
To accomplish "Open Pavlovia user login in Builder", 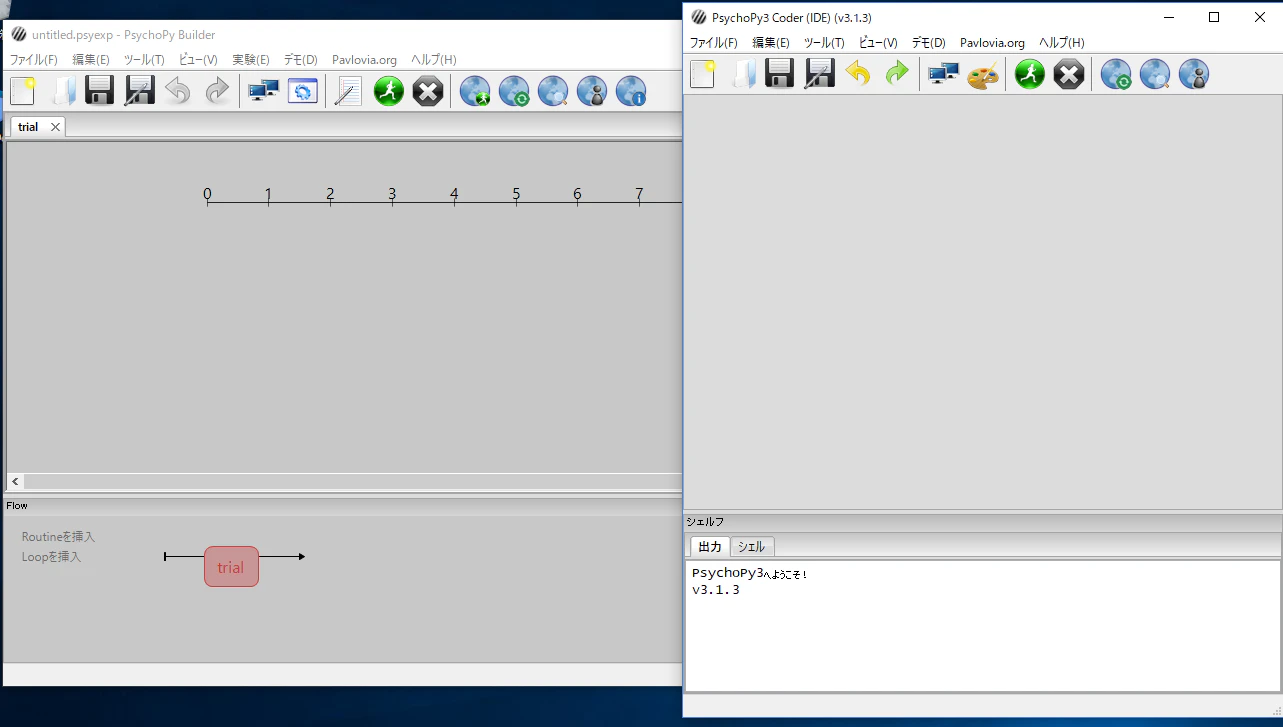I will [x=592, y=91].
